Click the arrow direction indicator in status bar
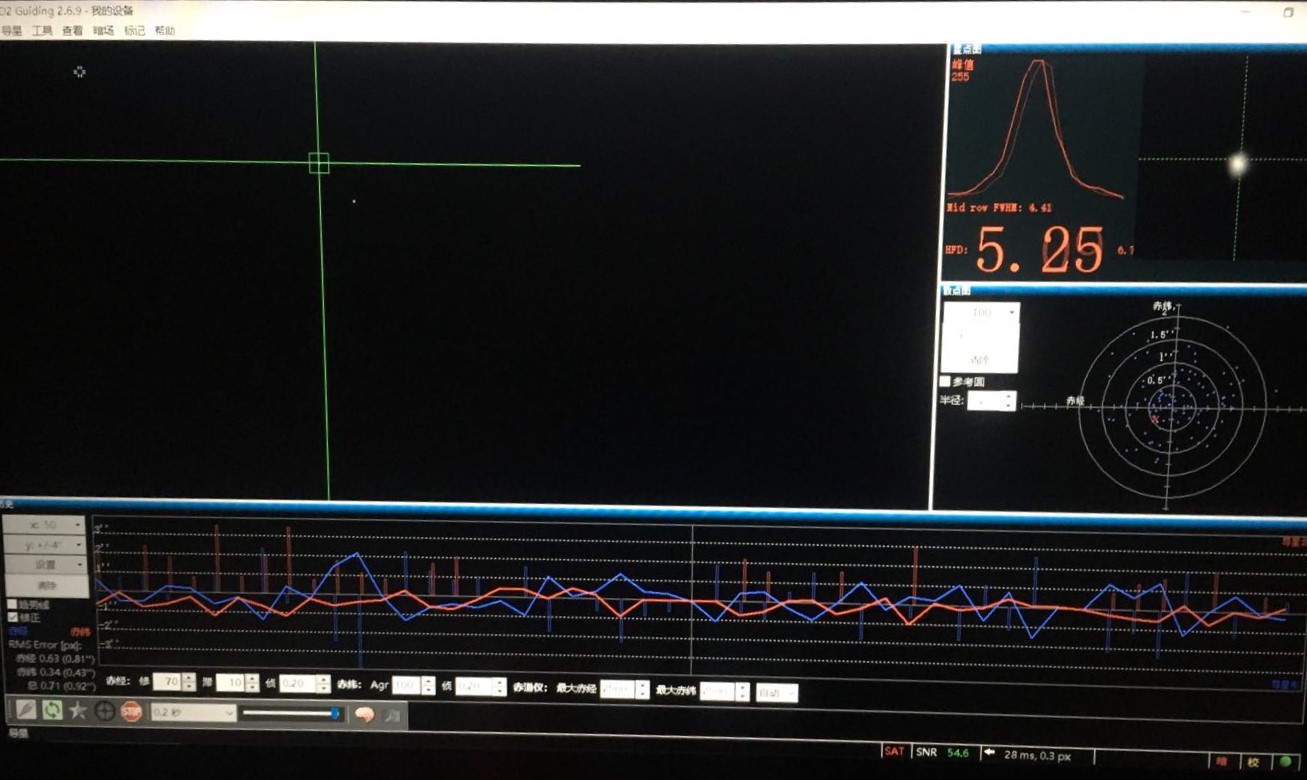The width and height of the screenshot is (1307, 780). (989, 752)
